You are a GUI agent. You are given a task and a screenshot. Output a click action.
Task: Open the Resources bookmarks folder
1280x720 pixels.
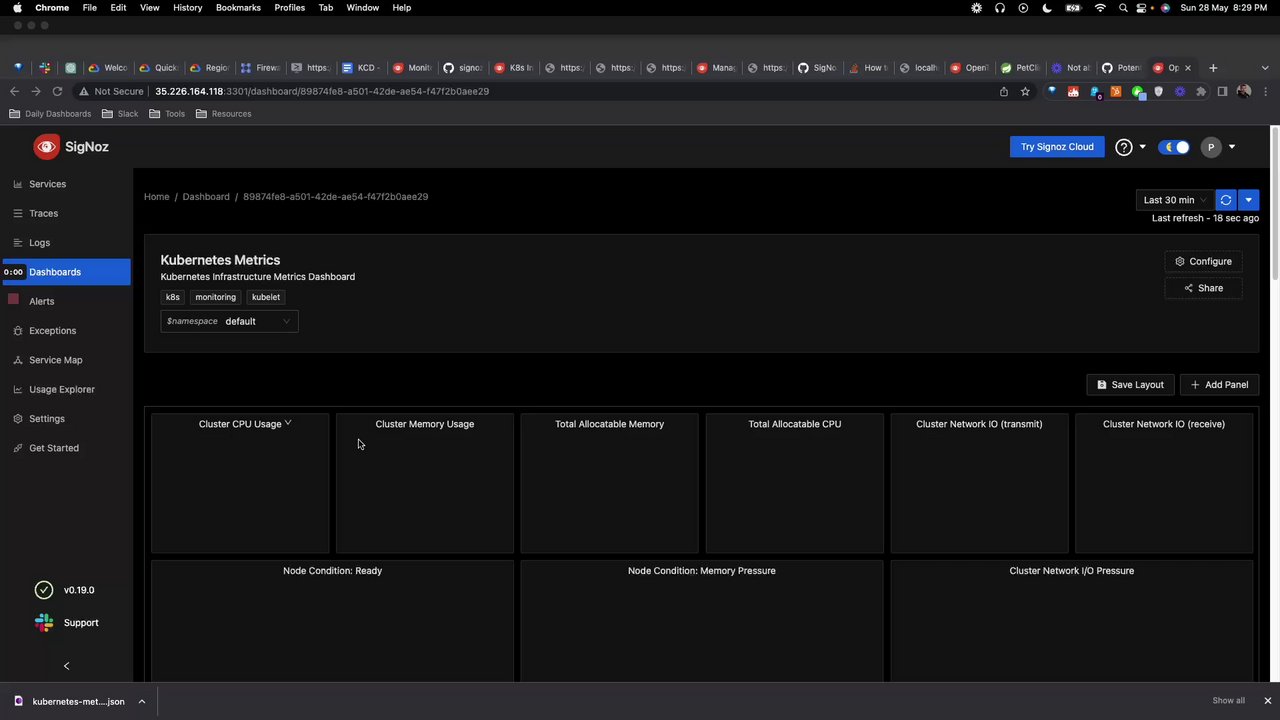coord(223,114)
